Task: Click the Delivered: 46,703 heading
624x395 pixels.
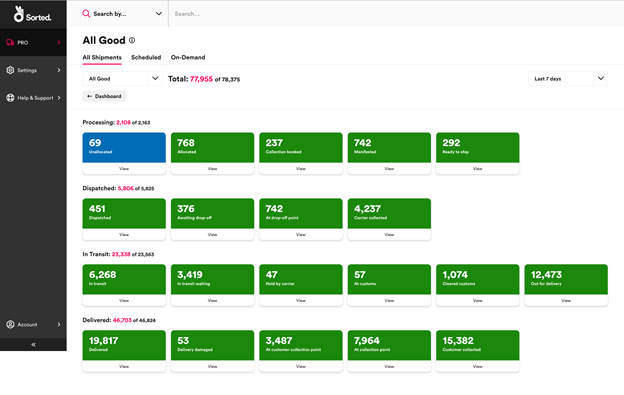Action: coord(119,320)
